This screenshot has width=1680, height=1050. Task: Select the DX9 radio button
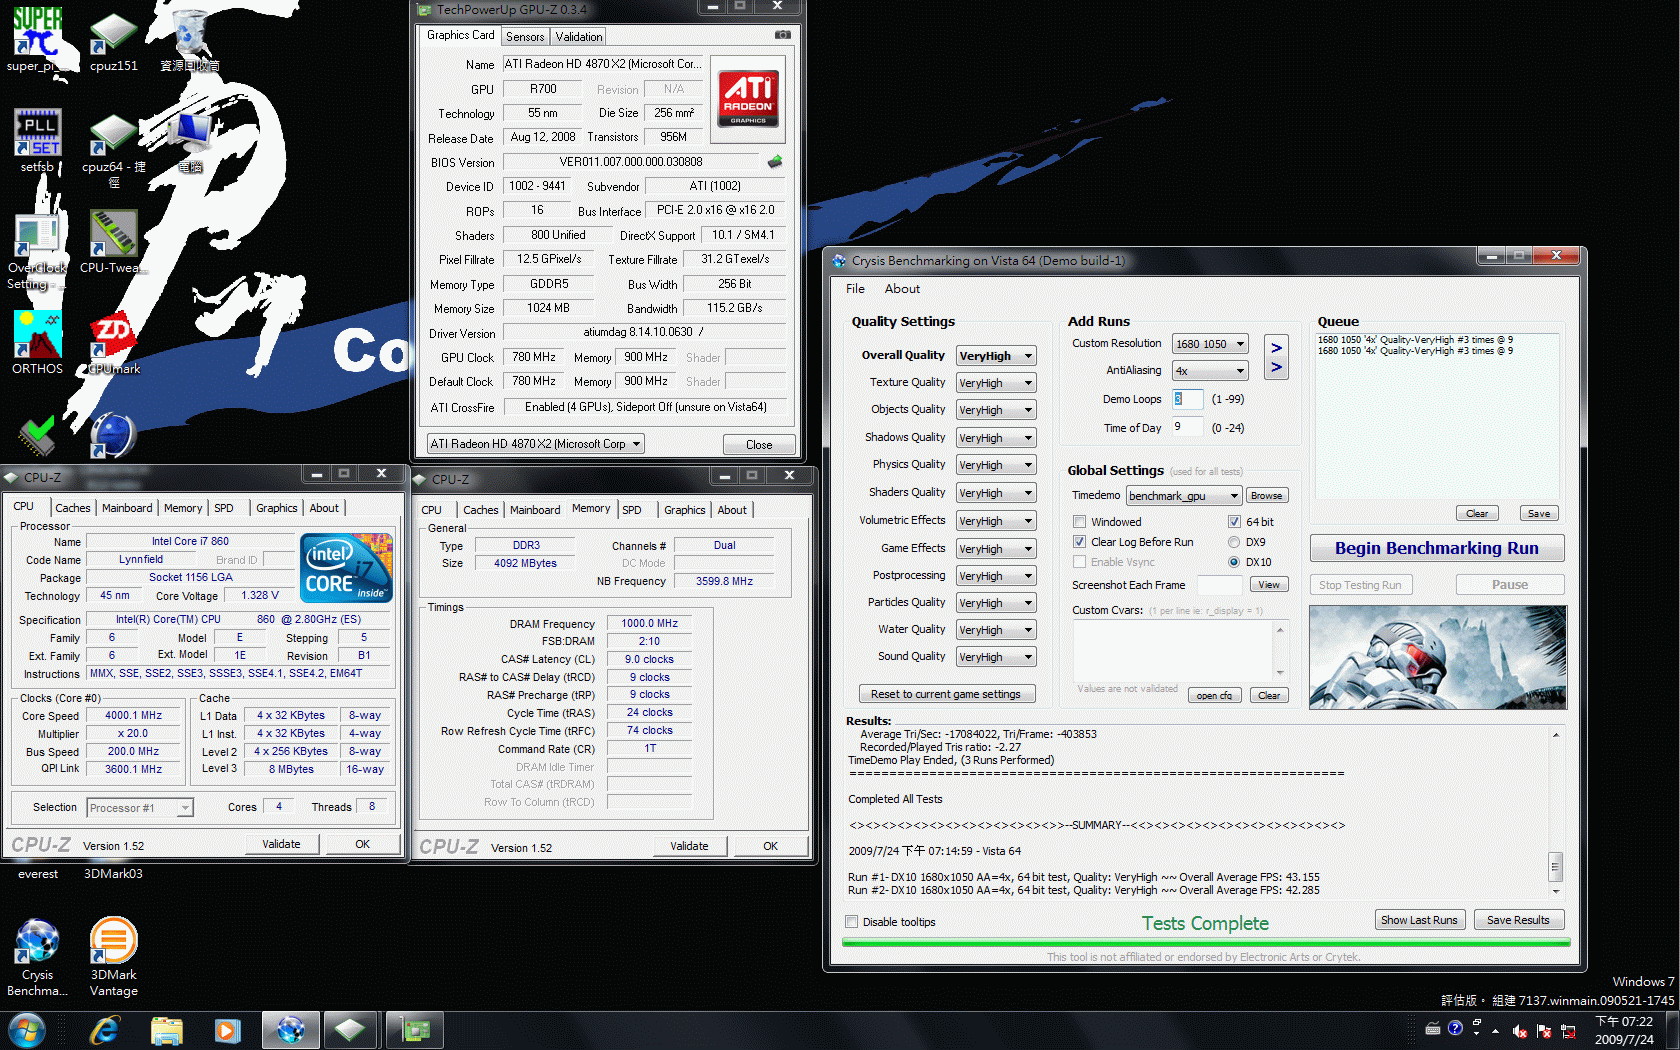(1234, 541)
